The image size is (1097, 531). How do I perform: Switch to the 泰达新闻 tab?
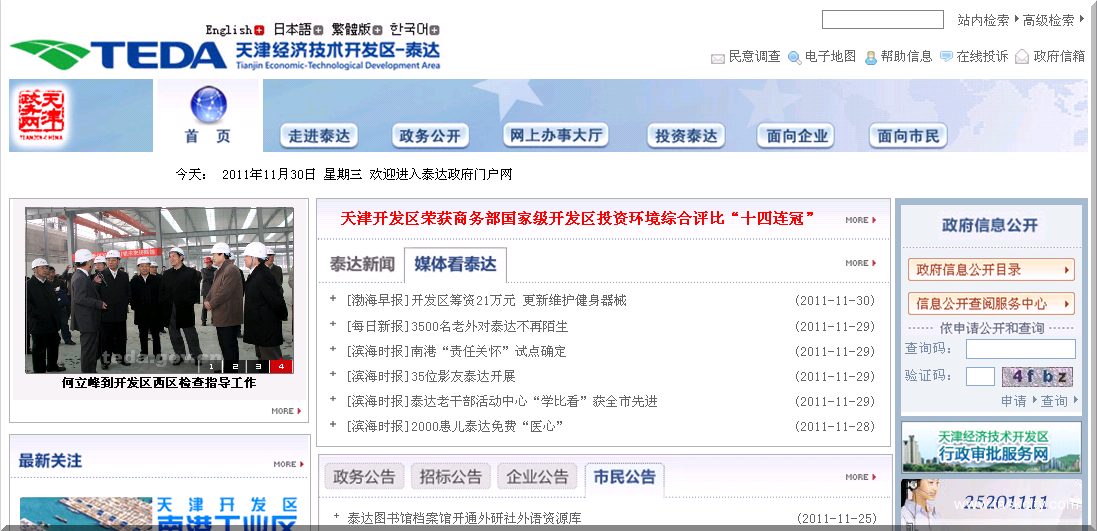(362, 265)
